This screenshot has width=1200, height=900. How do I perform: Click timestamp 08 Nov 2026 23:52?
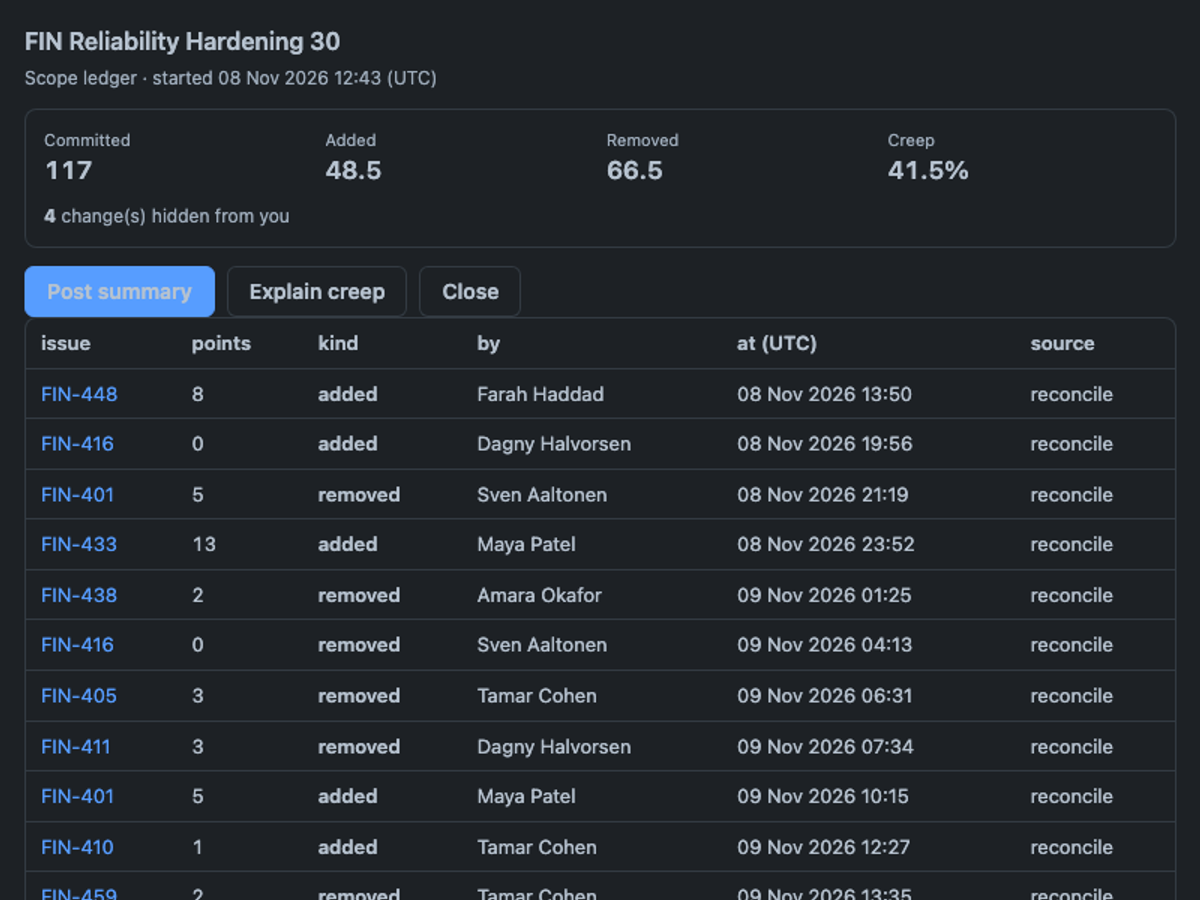[x=826, y=545]
